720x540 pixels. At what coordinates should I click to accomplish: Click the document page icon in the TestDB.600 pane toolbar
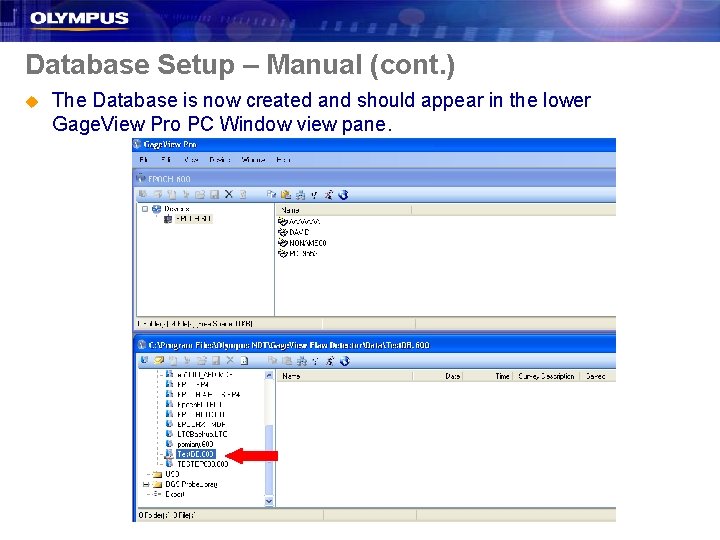[244, 361]
